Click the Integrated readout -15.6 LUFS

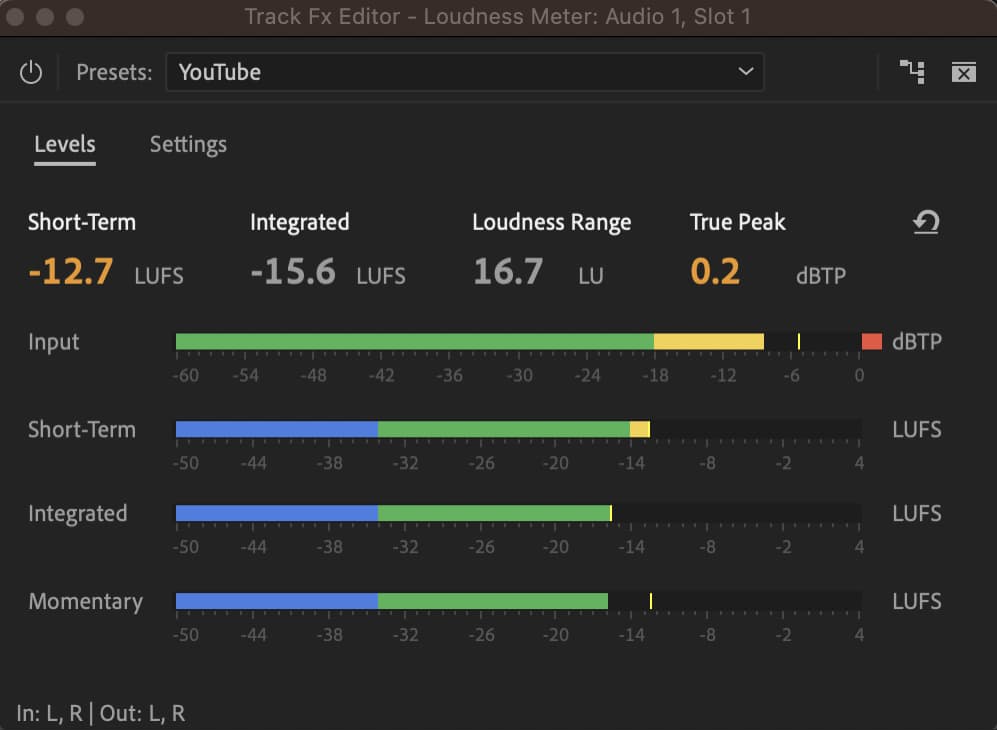click(x=292, y=271)
